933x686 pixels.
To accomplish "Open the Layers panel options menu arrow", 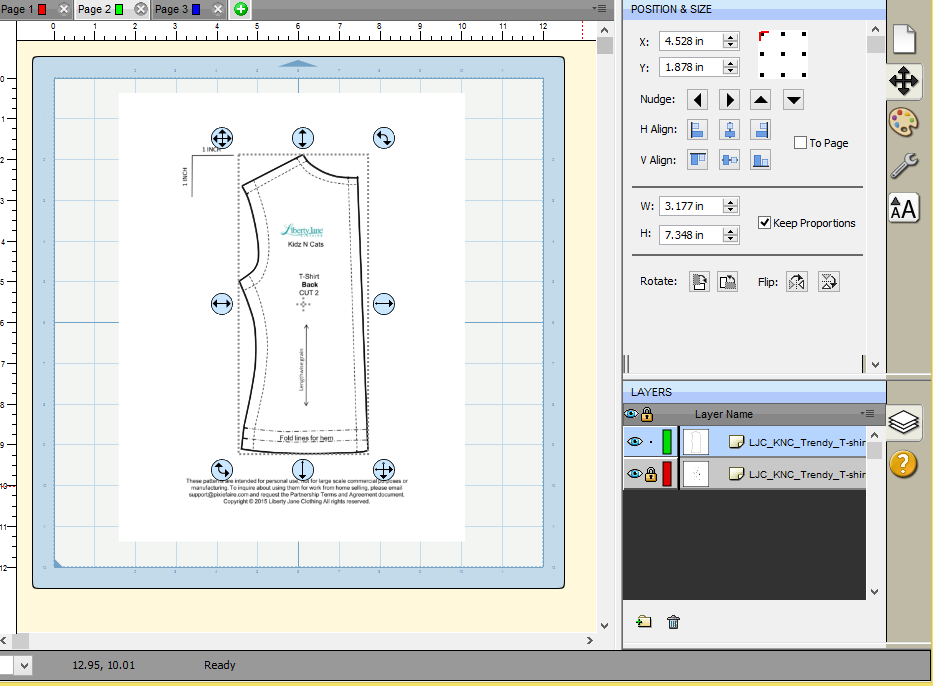I will 864,414.
